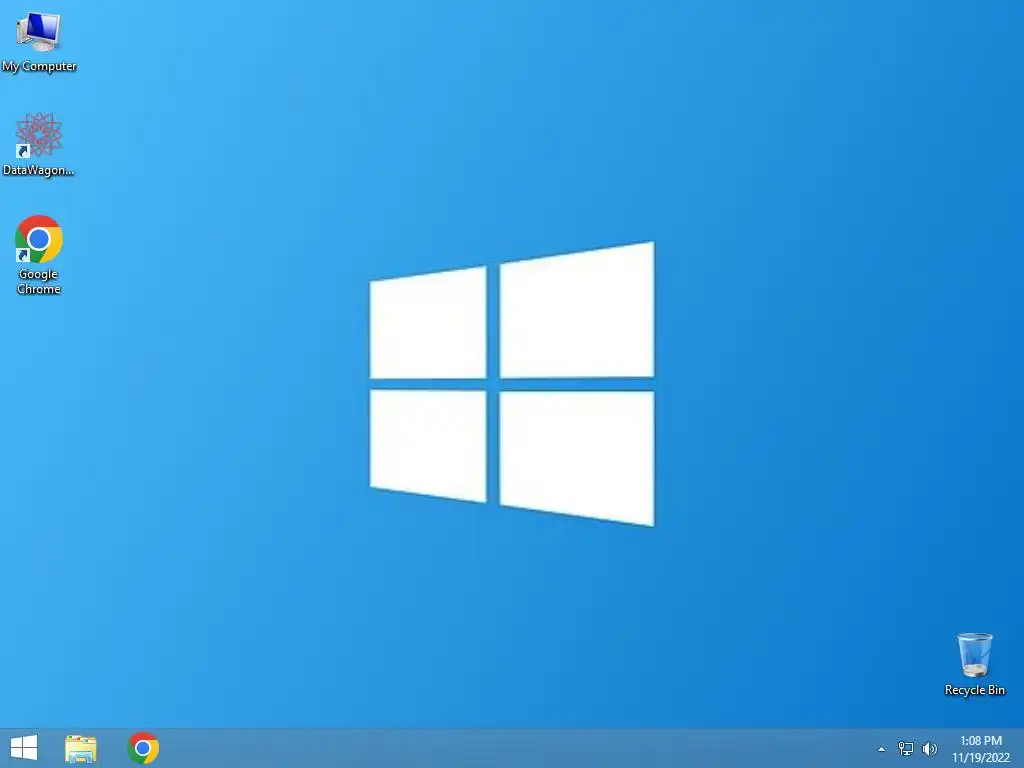Open the network status tray icon
The height and width of the screenshot is (768, 1024).
906,749
